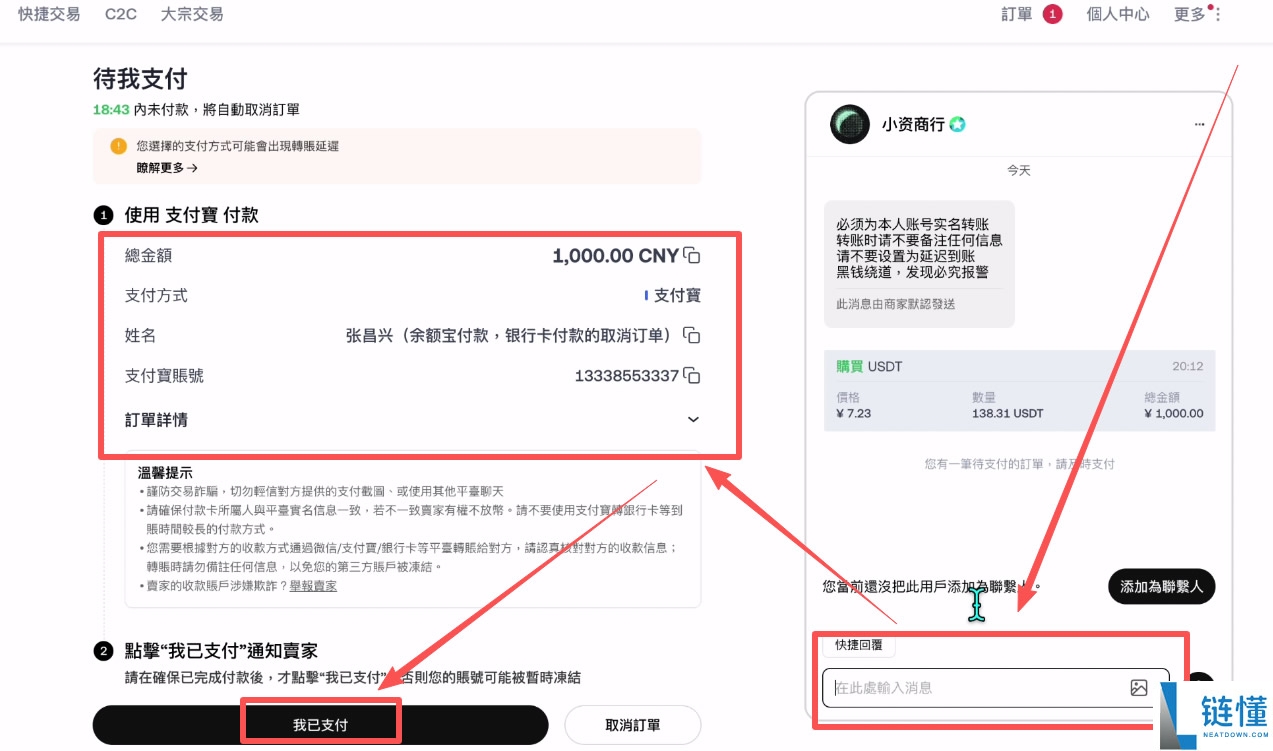This screenshot has width=1273, height=751.
Task: Click the 我已支付 button
Action: [320, 725]
